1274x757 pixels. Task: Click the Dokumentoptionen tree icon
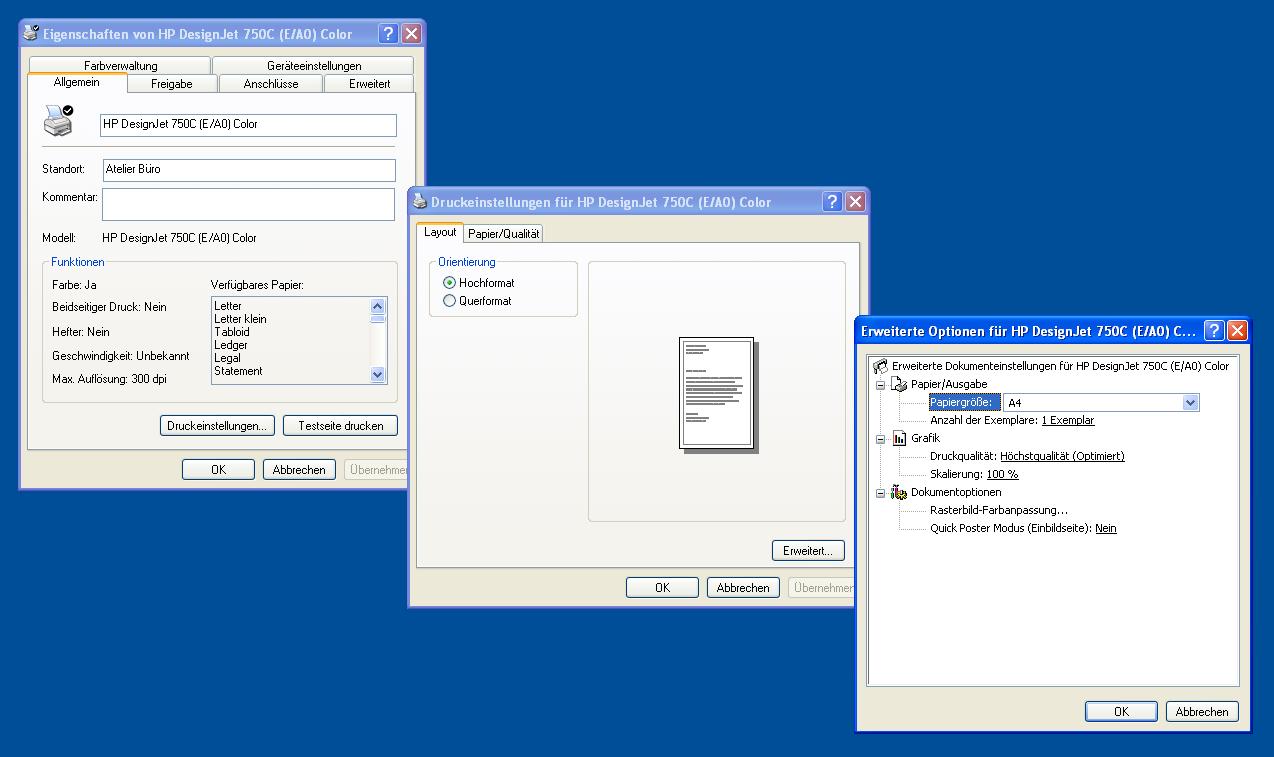[x=900, y=492]
